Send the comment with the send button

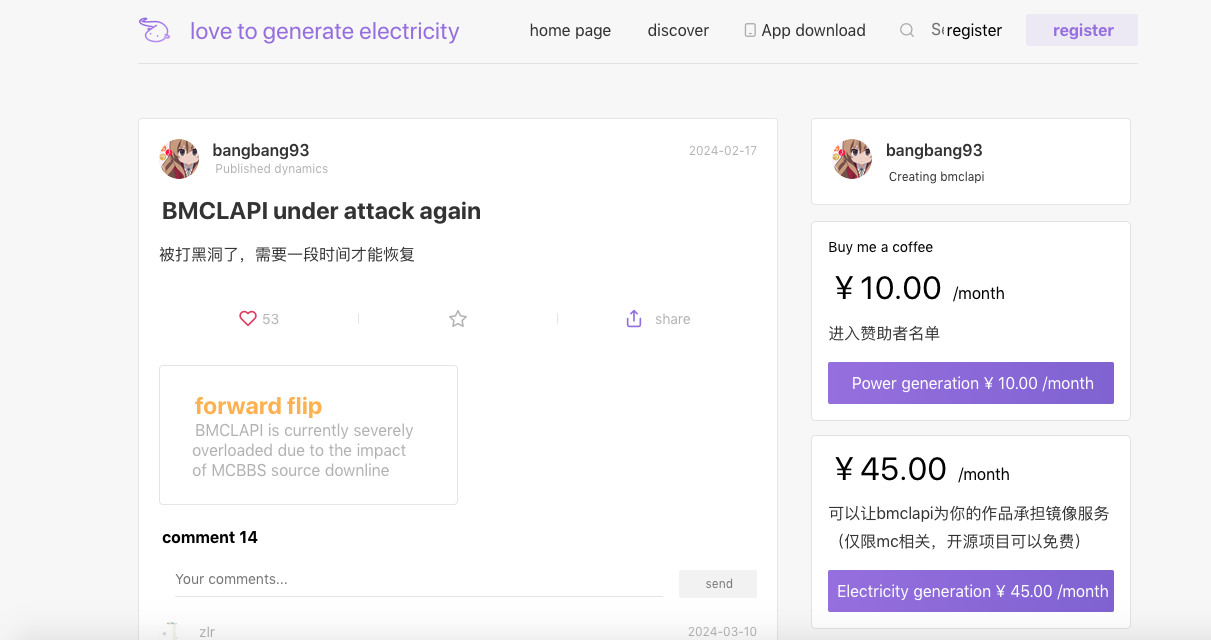tap(718, 584)
